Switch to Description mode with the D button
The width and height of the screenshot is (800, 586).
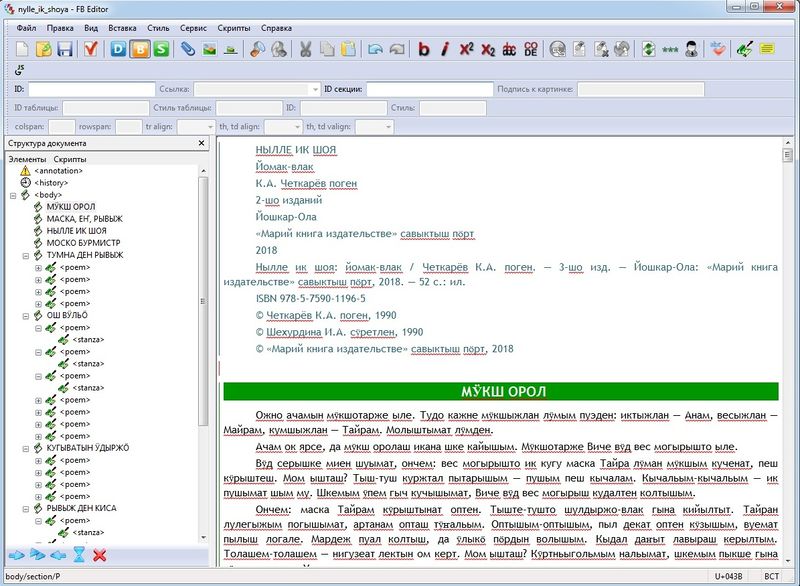118,49
